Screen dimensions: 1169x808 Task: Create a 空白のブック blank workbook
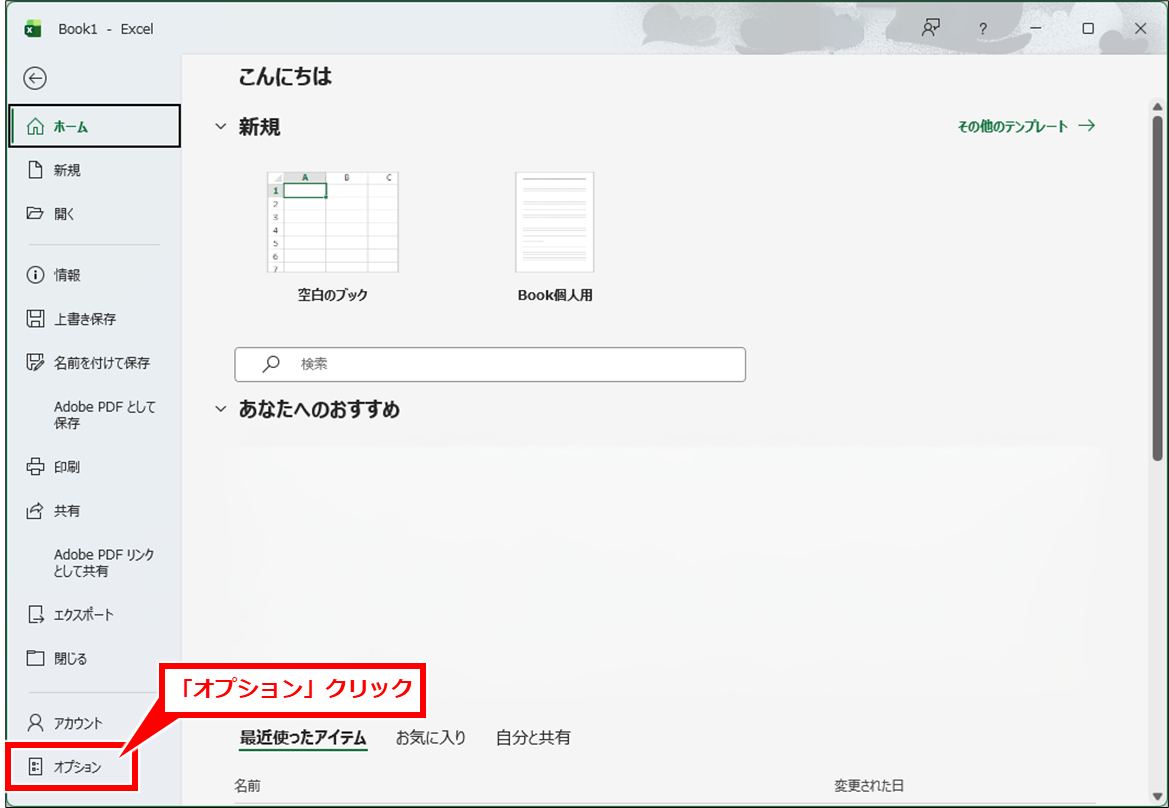coord(332,223)
